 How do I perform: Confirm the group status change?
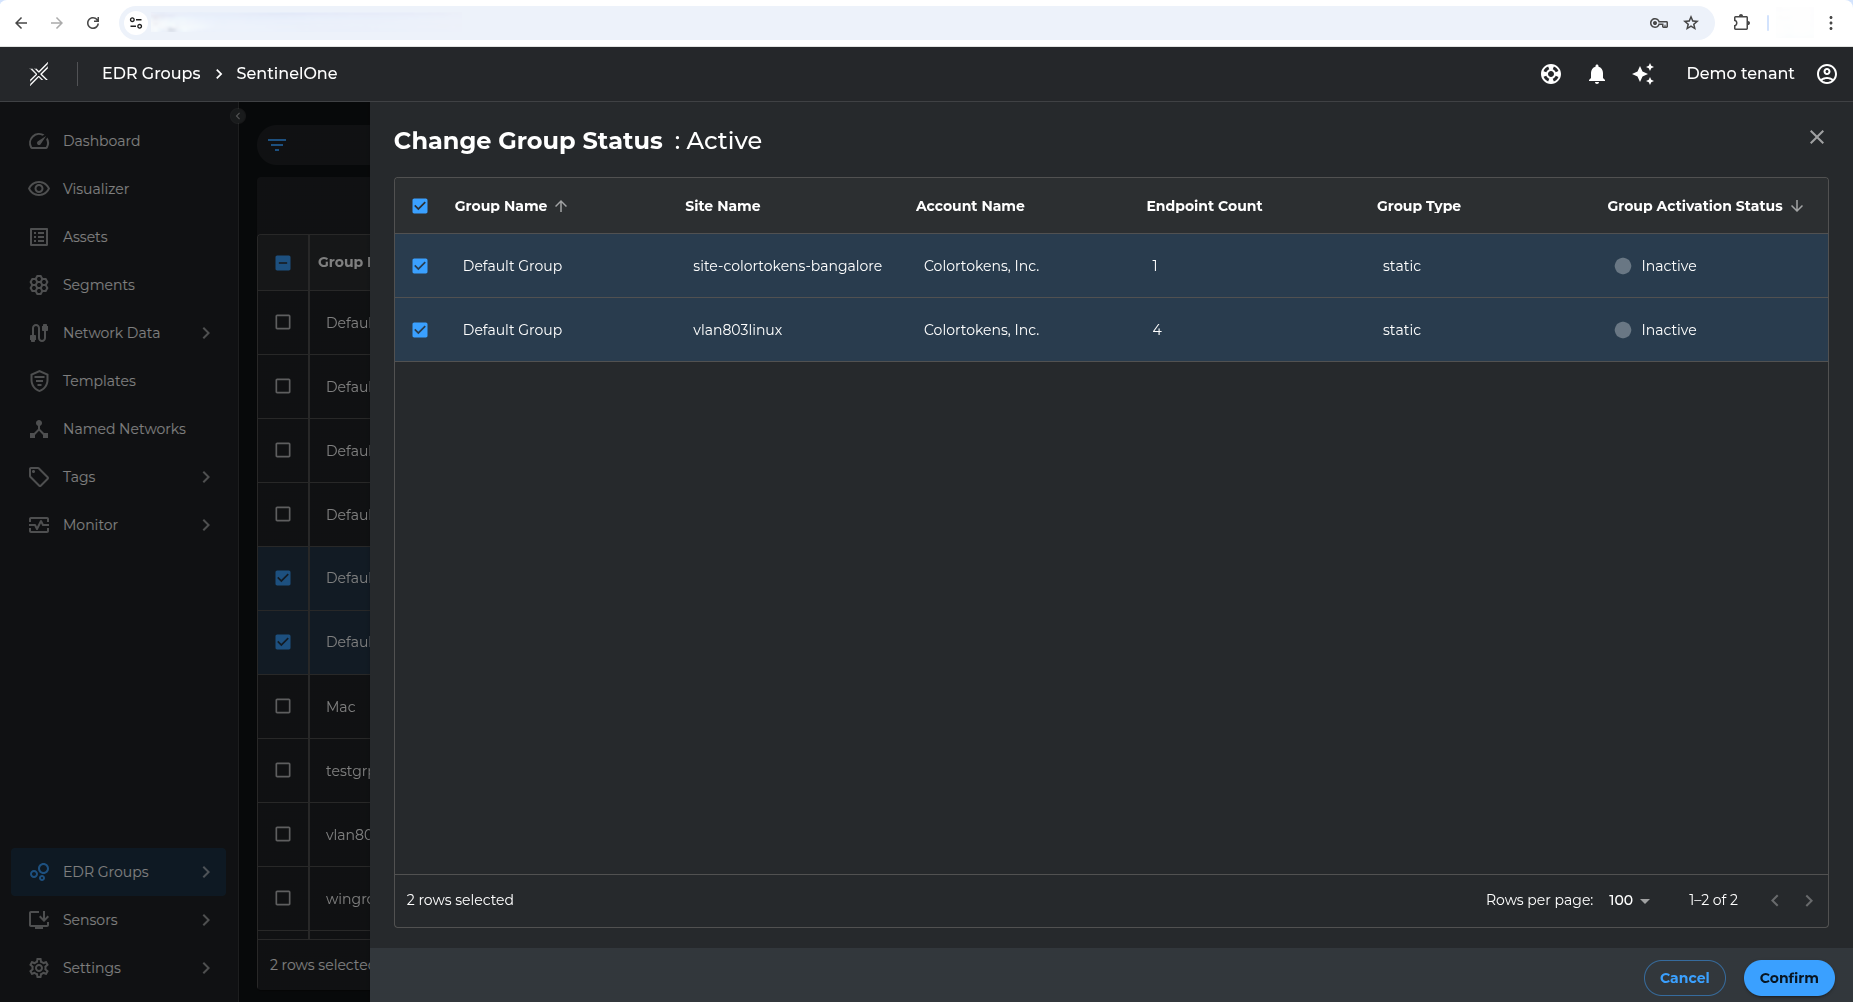1788,978
